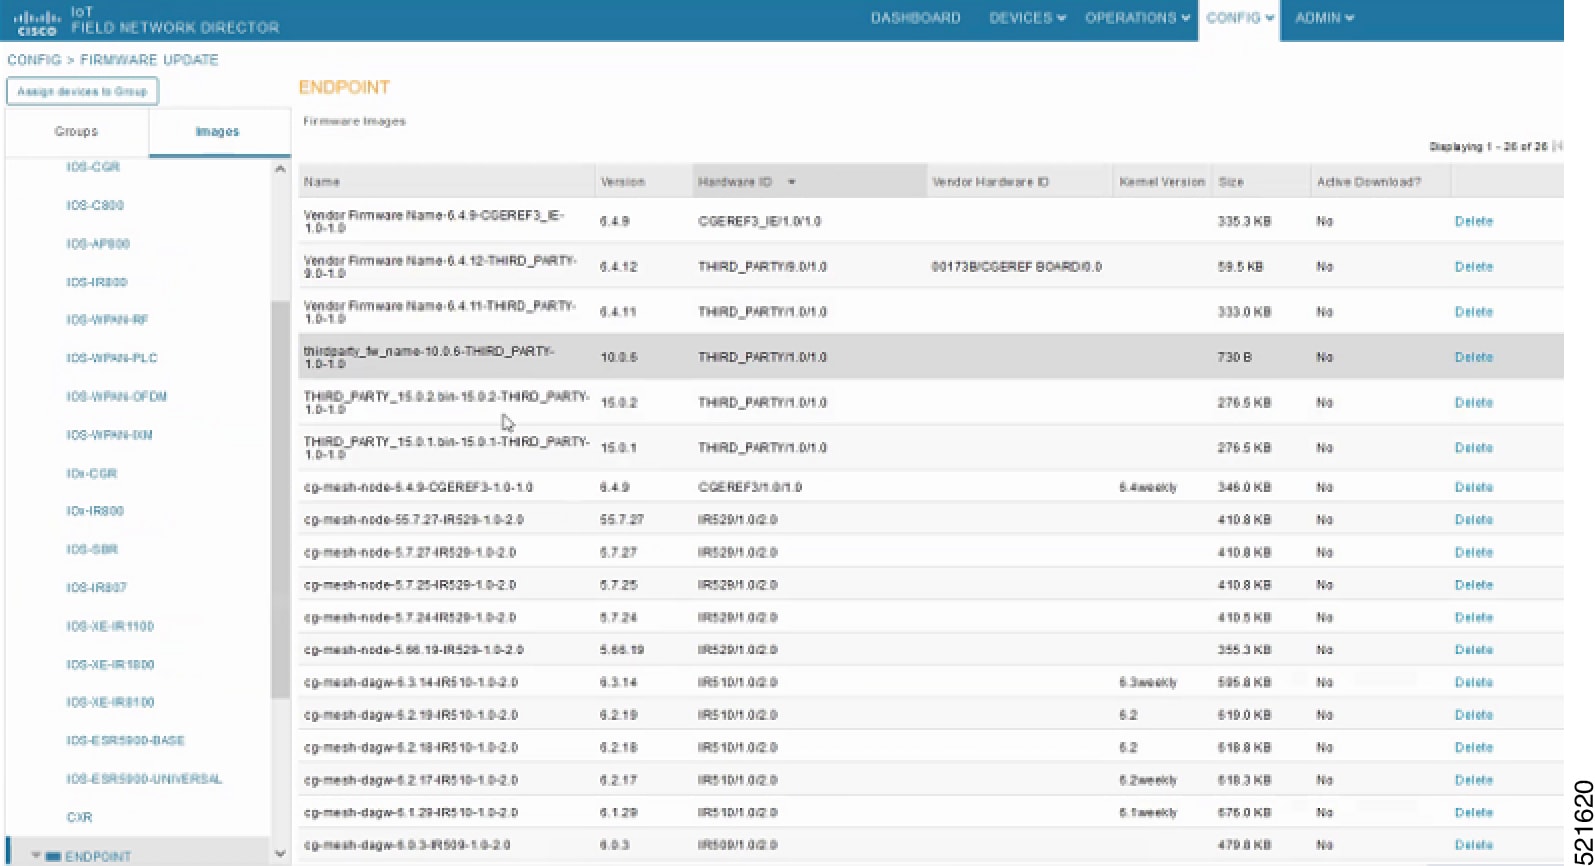The height and width of the screenshot is (866, 1595).
Task: Select IOS-XE-IR8100 in the image tree
Action: (110, 702)
